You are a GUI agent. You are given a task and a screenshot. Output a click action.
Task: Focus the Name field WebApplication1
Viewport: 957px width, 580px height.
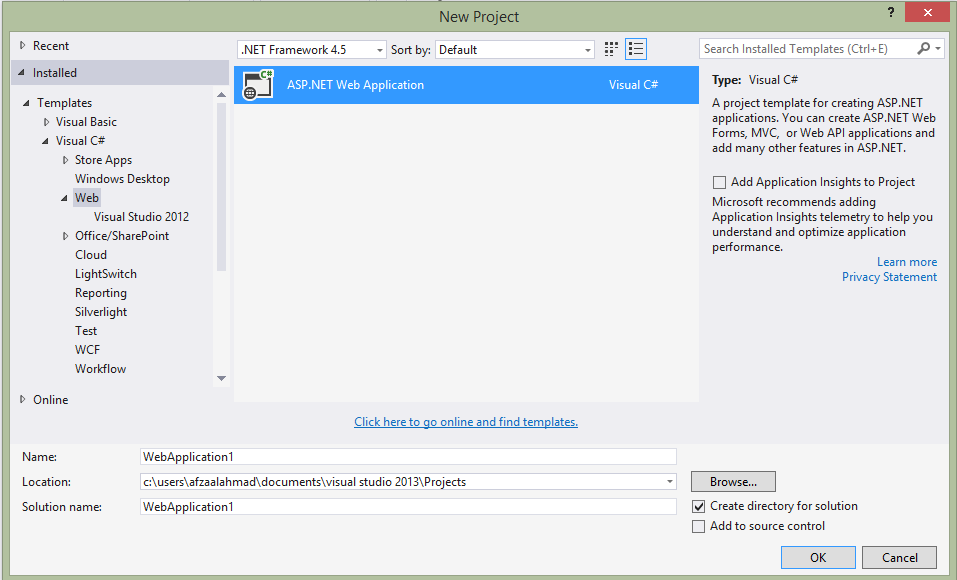[408, 457]
